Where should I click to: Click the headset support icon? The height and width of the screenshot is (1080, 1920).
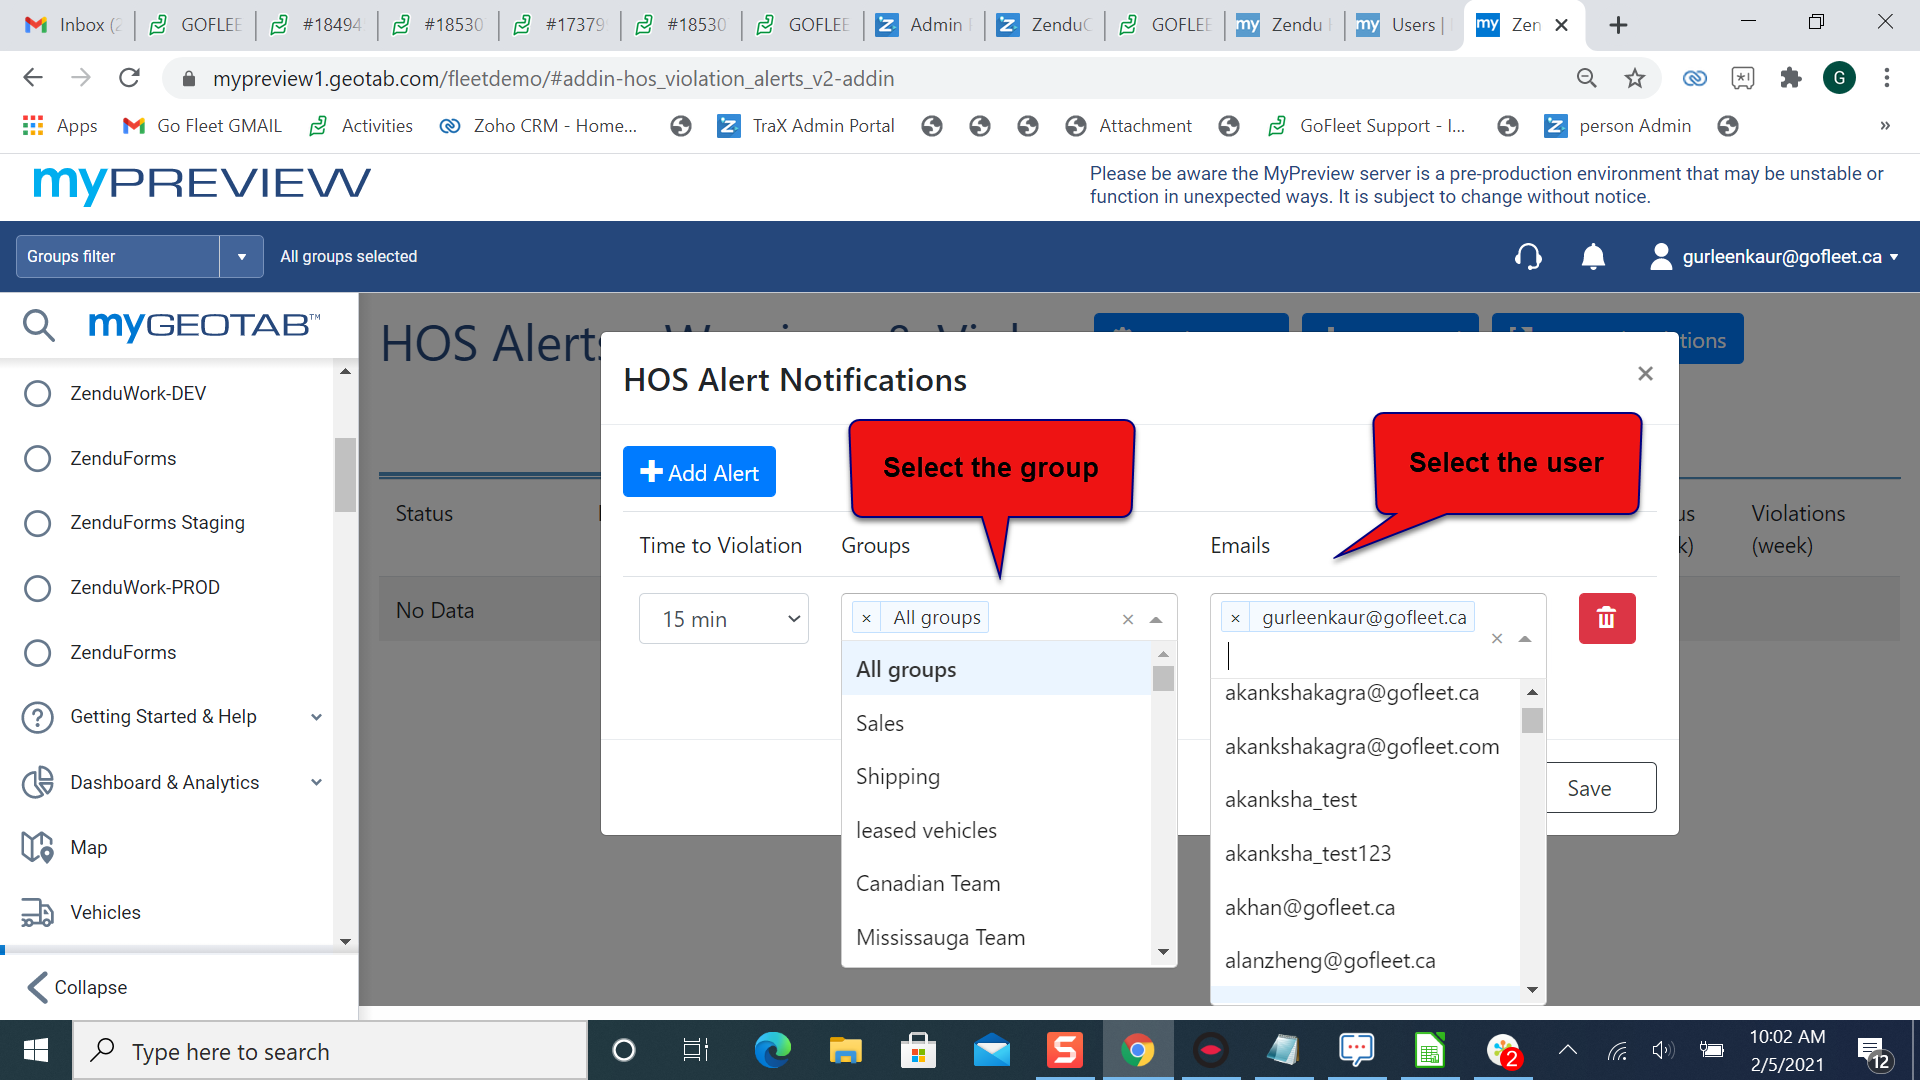coord(1527,257)
